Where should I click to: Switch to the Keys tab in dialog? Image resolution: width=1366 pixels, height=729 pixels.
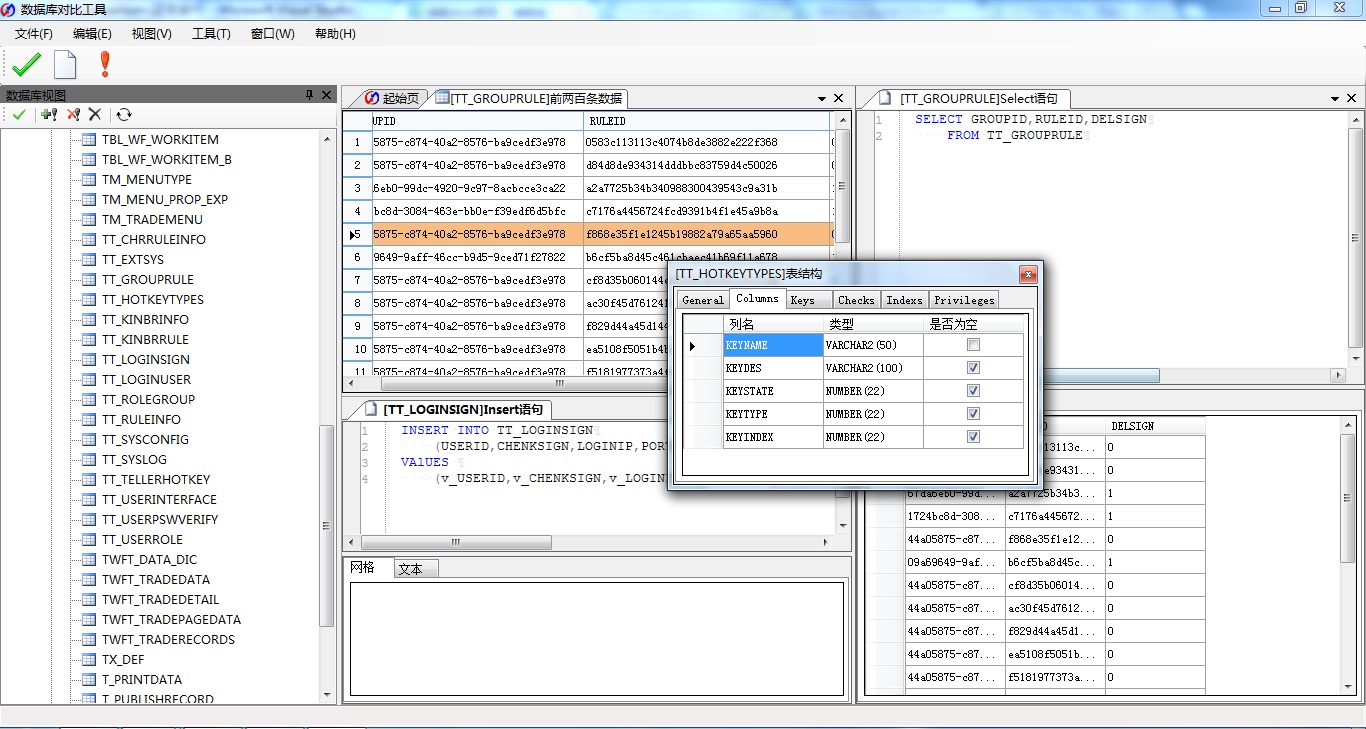click(806, 300)
